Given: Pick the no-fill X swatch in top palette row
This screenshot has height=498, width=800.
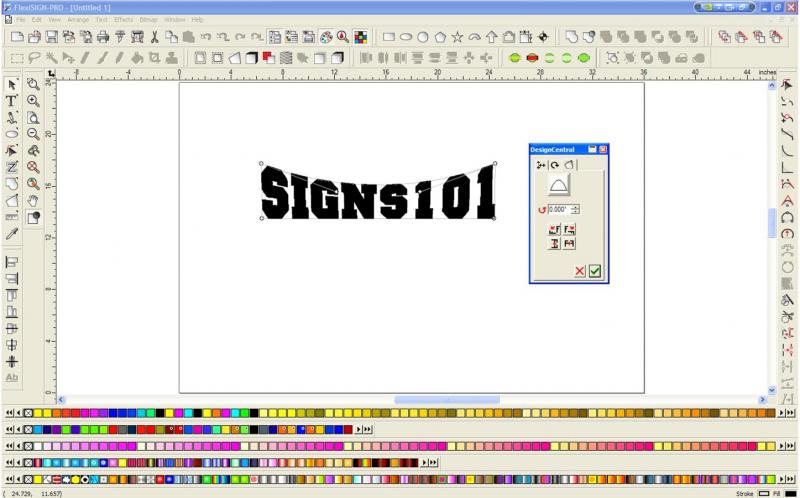Looking at the screenshot, I should pos(29,413).
